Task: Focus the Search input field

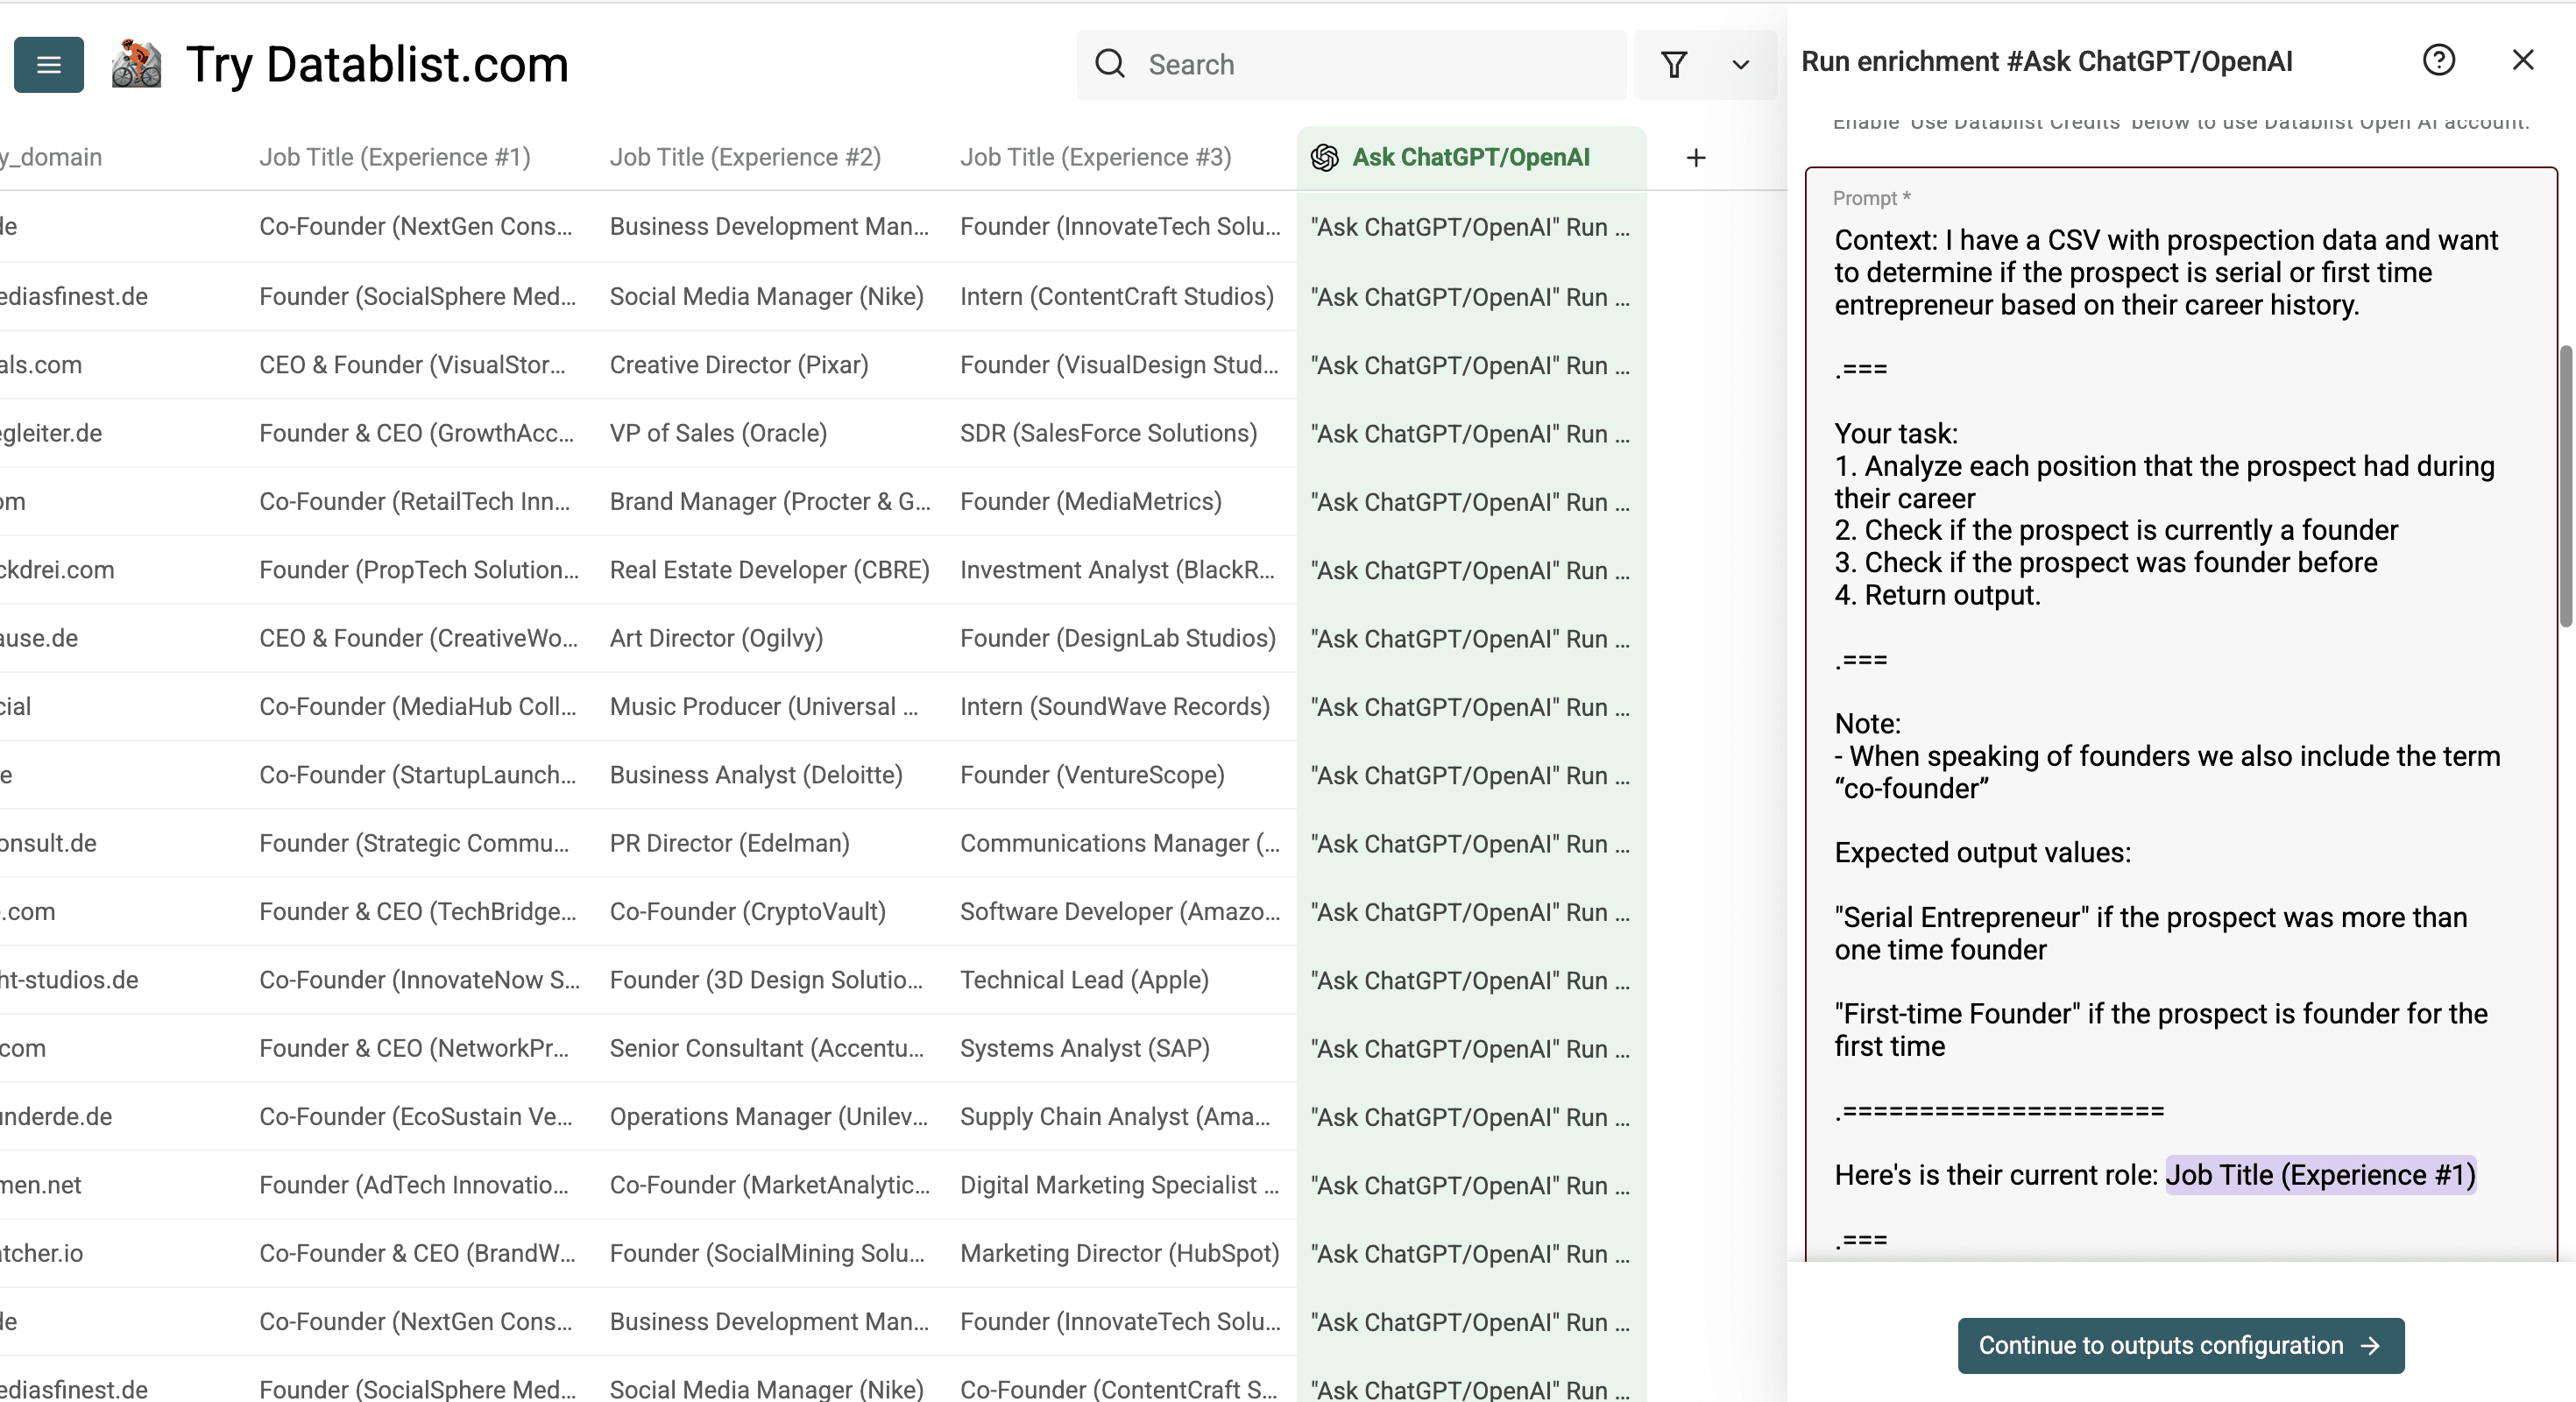Action: (x=1380, y=65)
